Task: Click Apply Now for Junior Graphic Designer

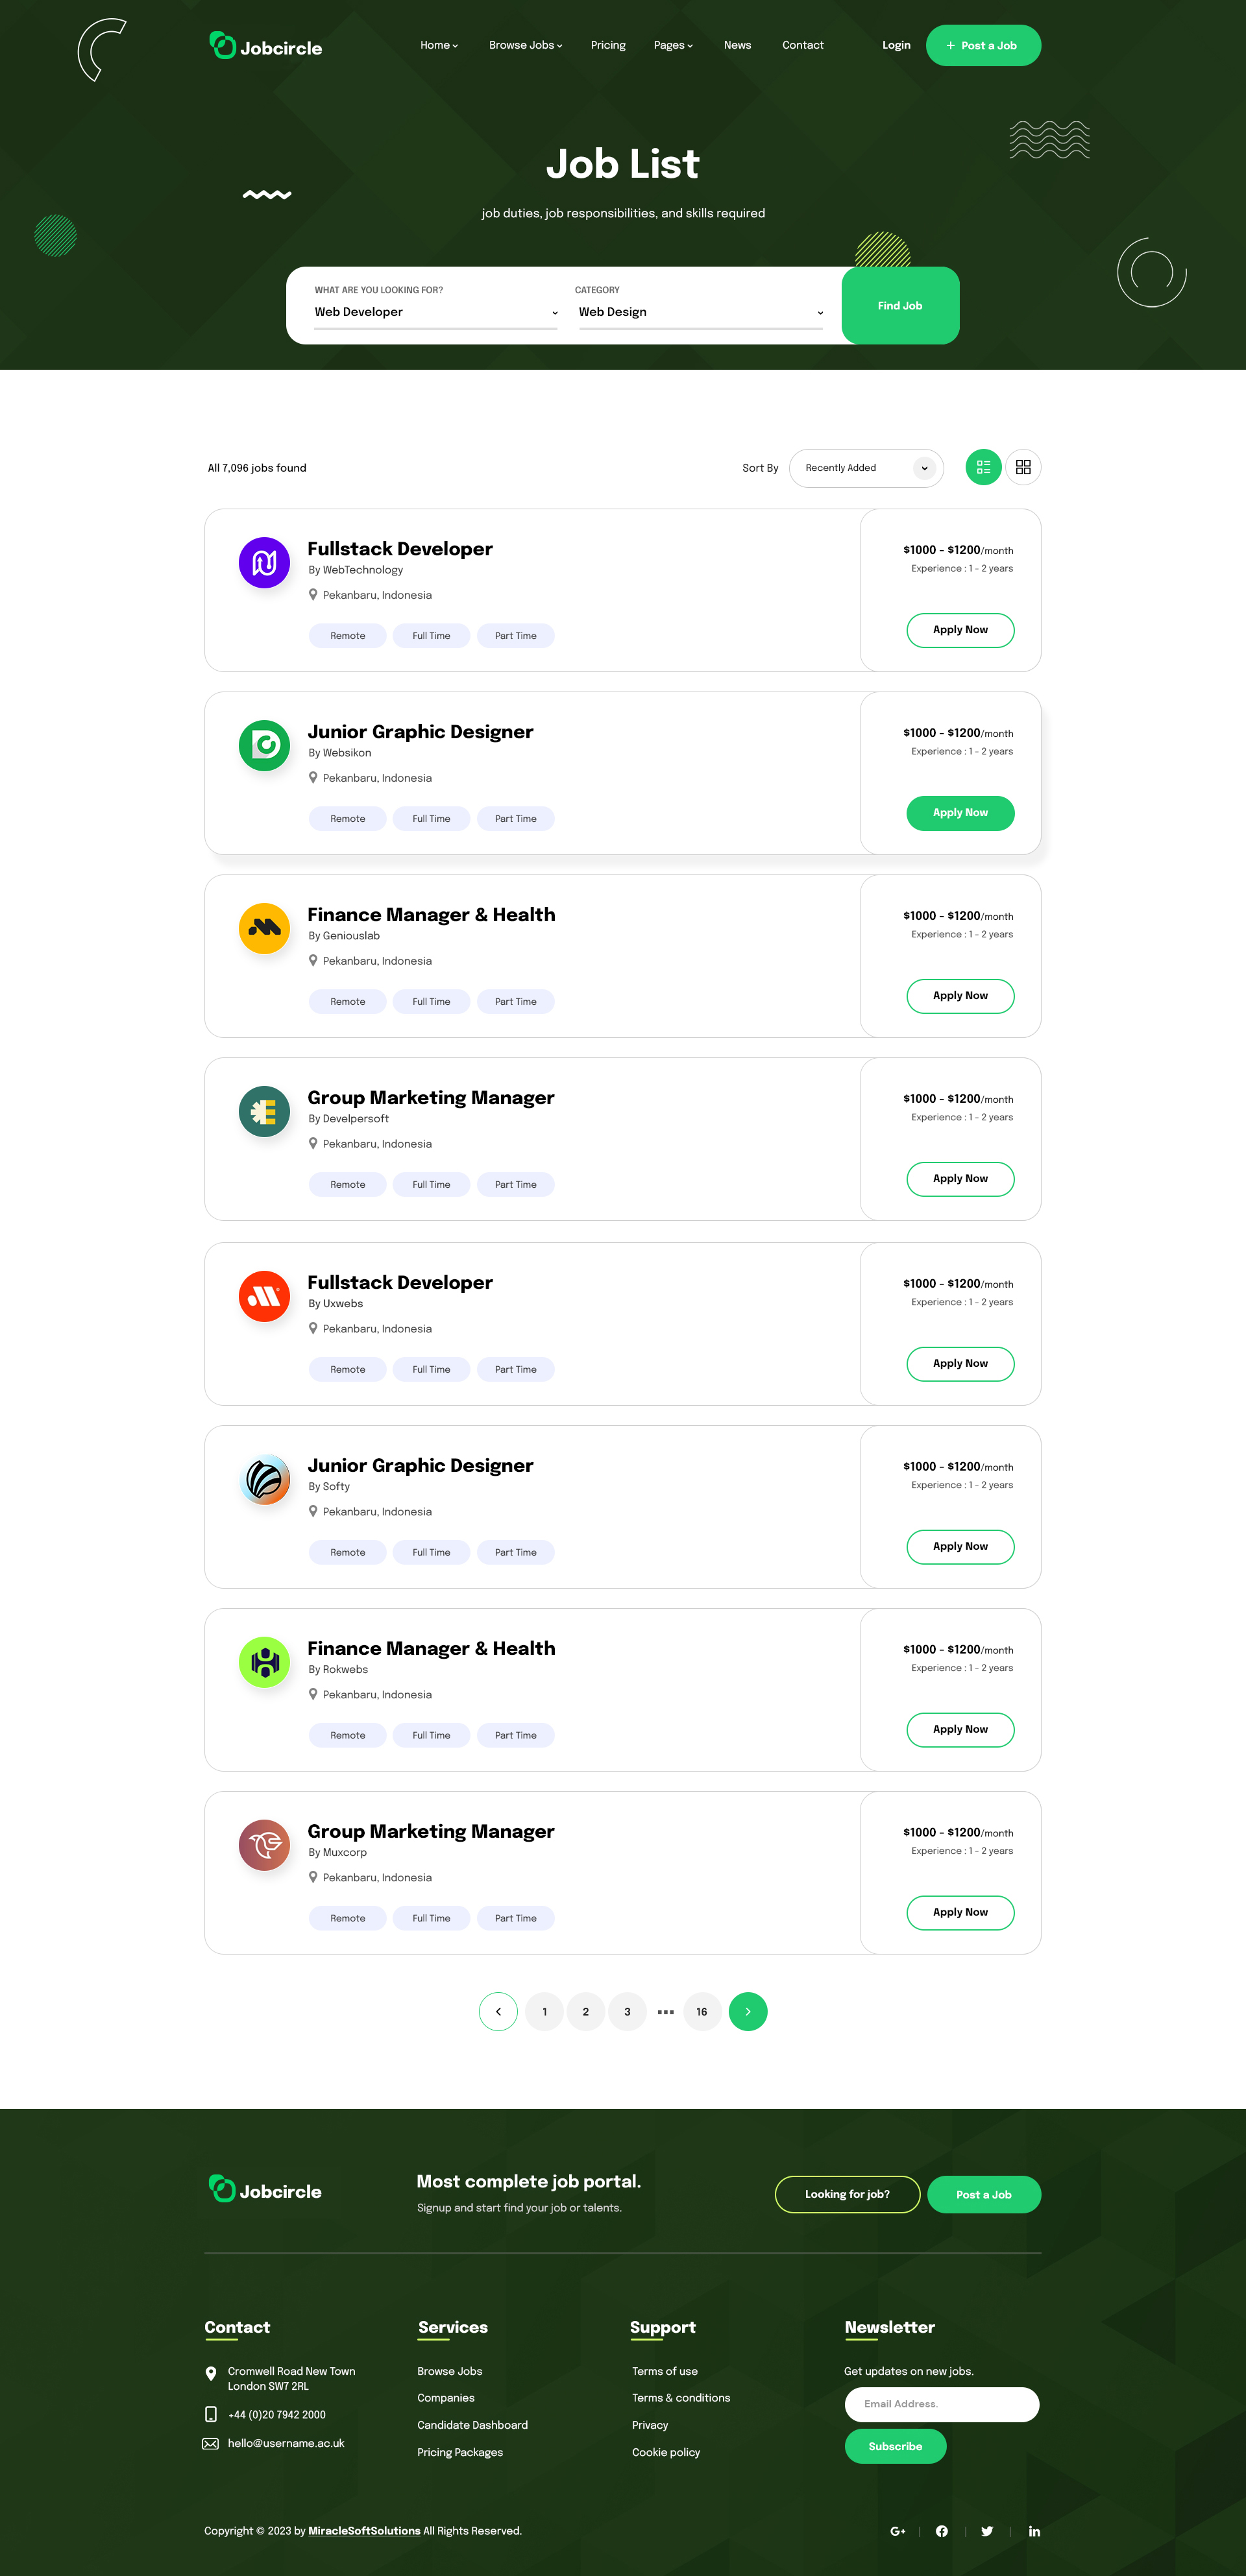Action: click(x=959, y=813)
